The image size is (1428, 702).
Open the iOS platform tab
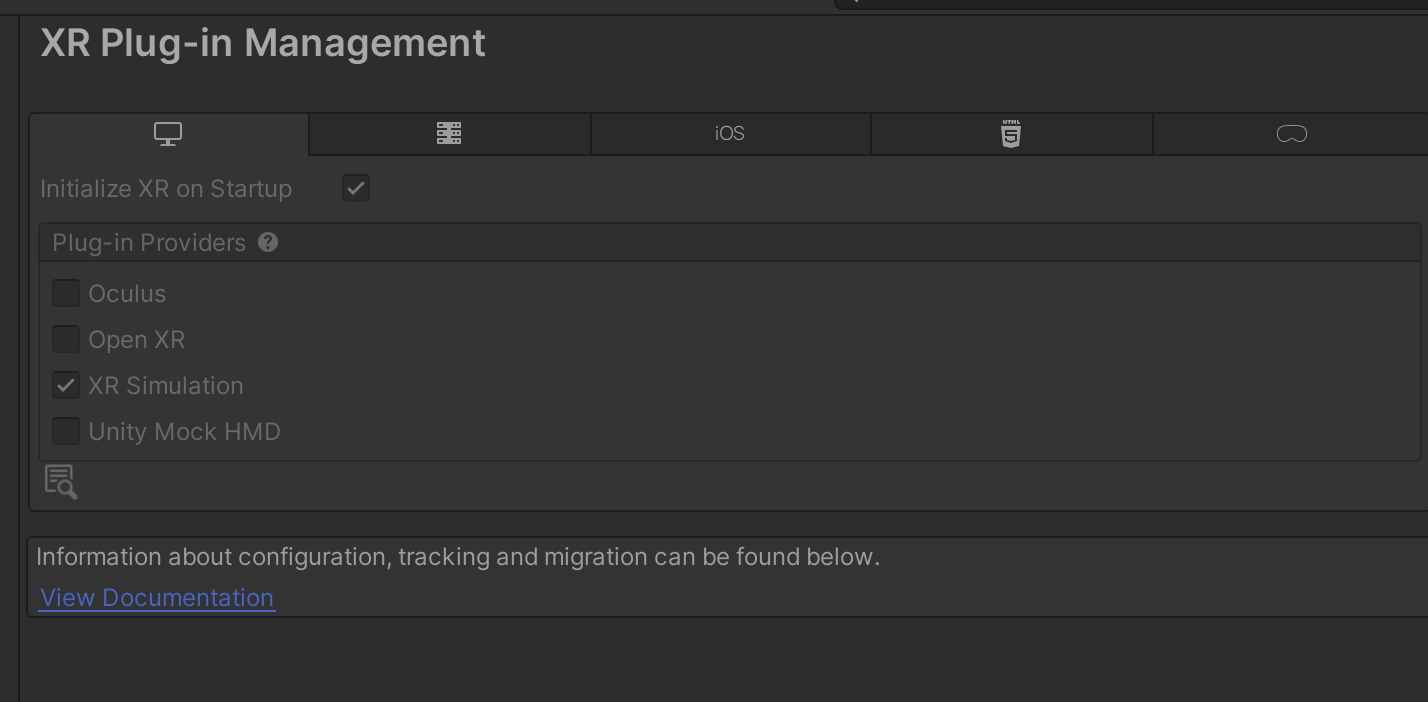point(731,134)
